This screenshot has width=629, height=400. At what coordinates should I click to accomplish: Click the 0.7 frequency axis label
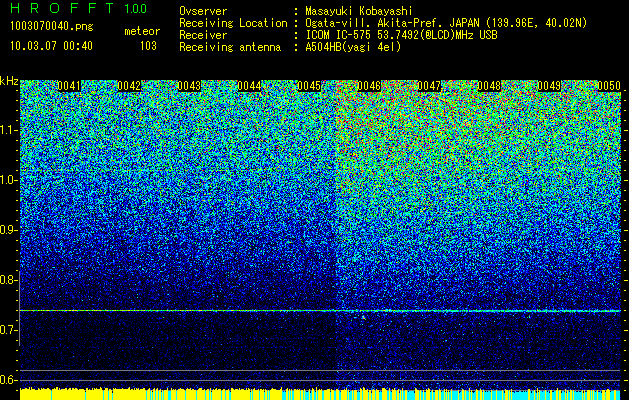9,330
